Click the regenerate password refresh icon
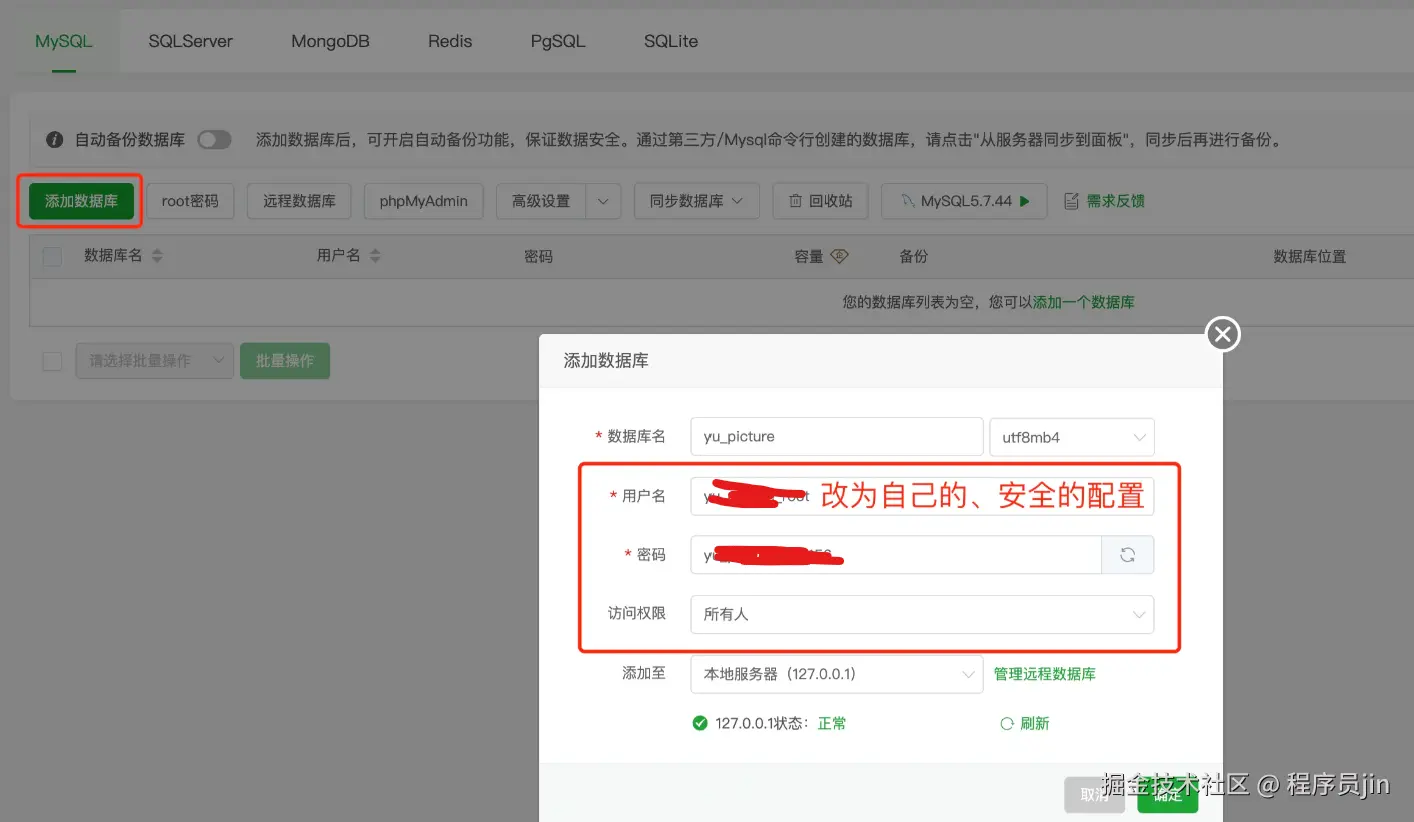Viewport: 1414px width, 822px height. coord(1128,555)
